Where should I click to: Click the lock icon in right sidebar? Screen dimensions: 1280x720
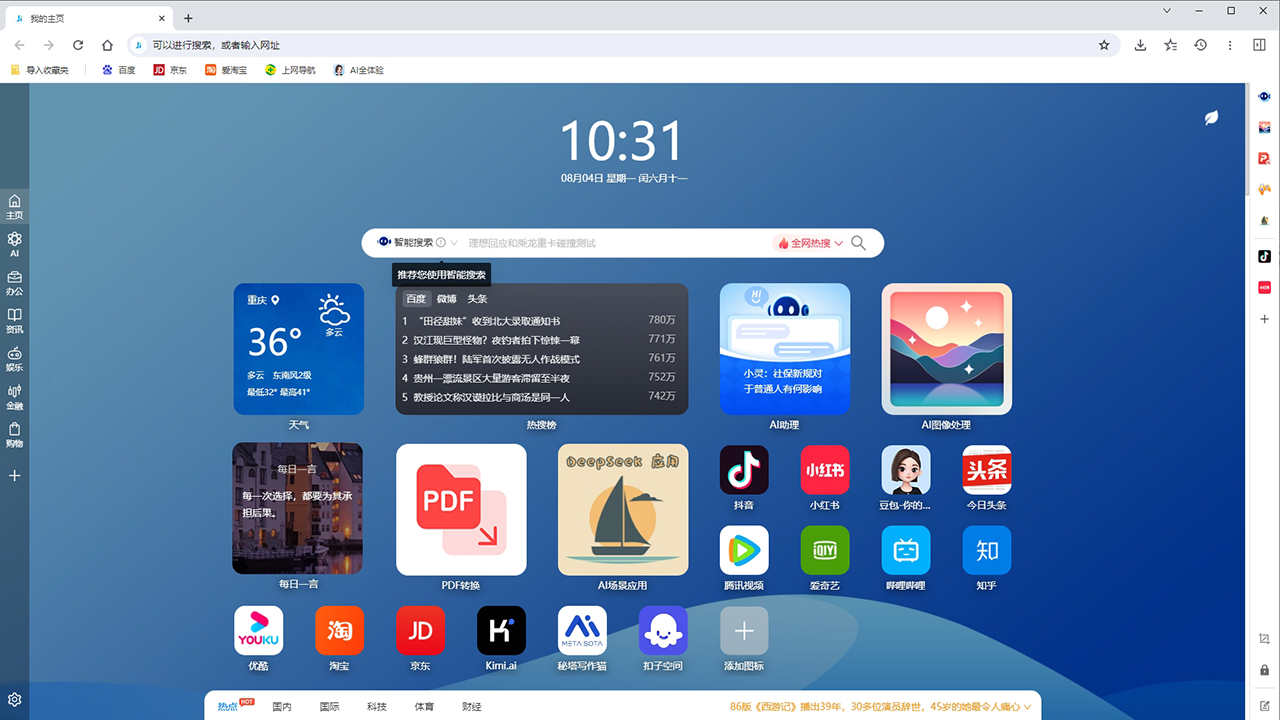coord(1264,670)
